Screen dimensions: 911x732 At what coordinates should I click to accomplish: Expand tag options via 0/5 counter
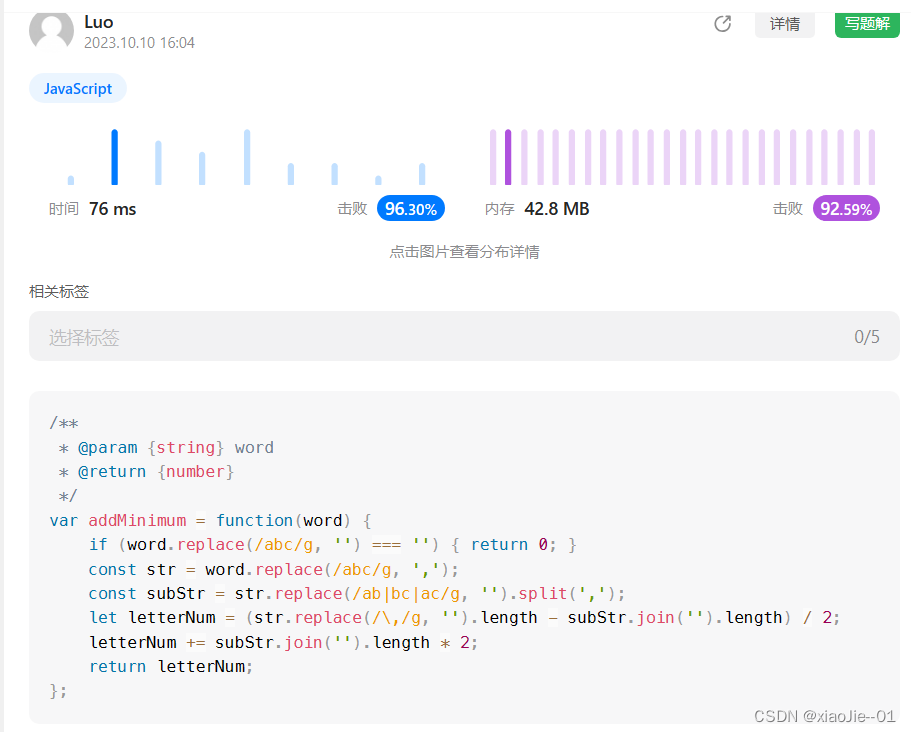867,336
